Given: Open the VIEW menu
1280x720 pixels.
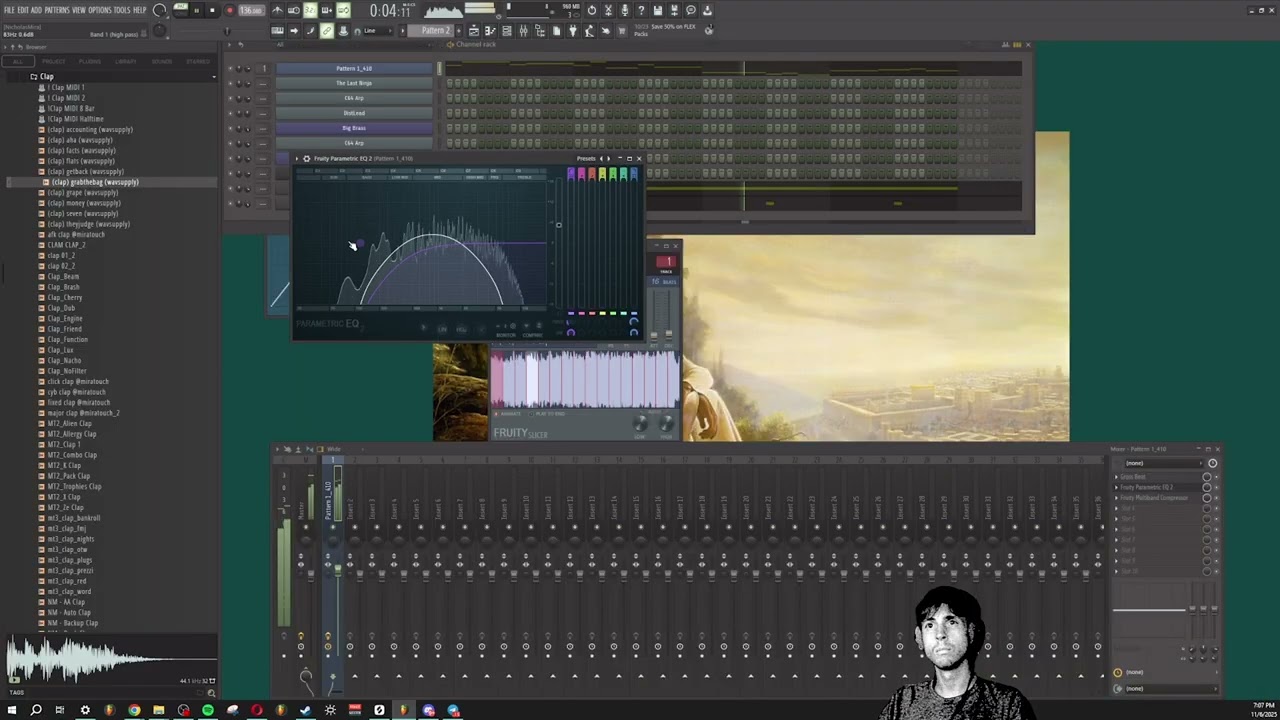Looking at the screenshot, I should click(x=78, y=10).
